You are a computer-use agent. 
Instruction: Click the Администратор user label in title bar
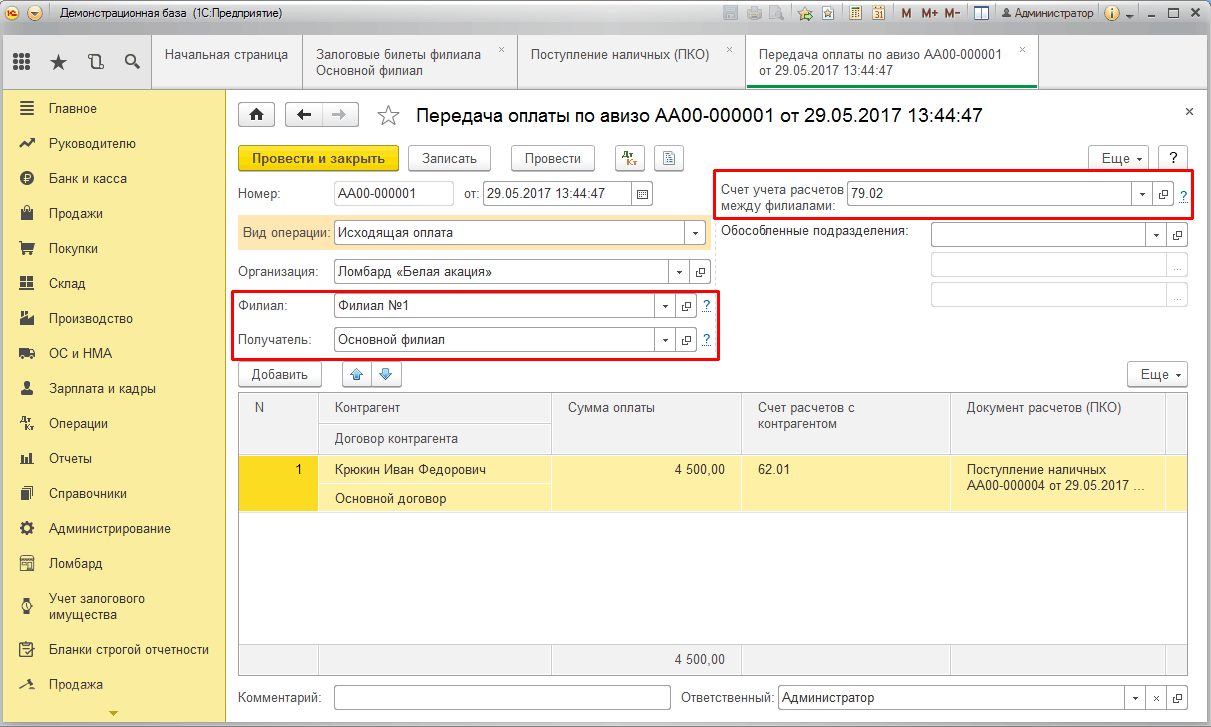coord(1047,13)
